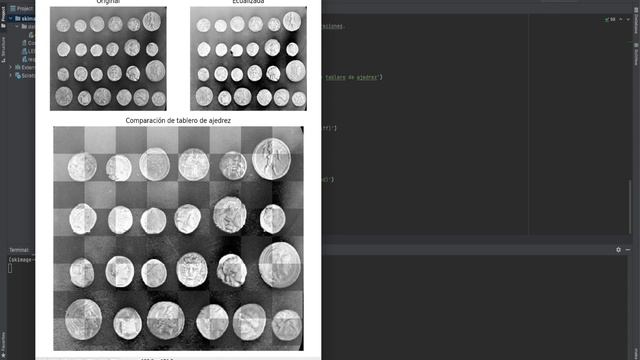Collapse the nested folder under project root
Image resolution: width=640 pixels, height=360 pixels.
[17, 27]
